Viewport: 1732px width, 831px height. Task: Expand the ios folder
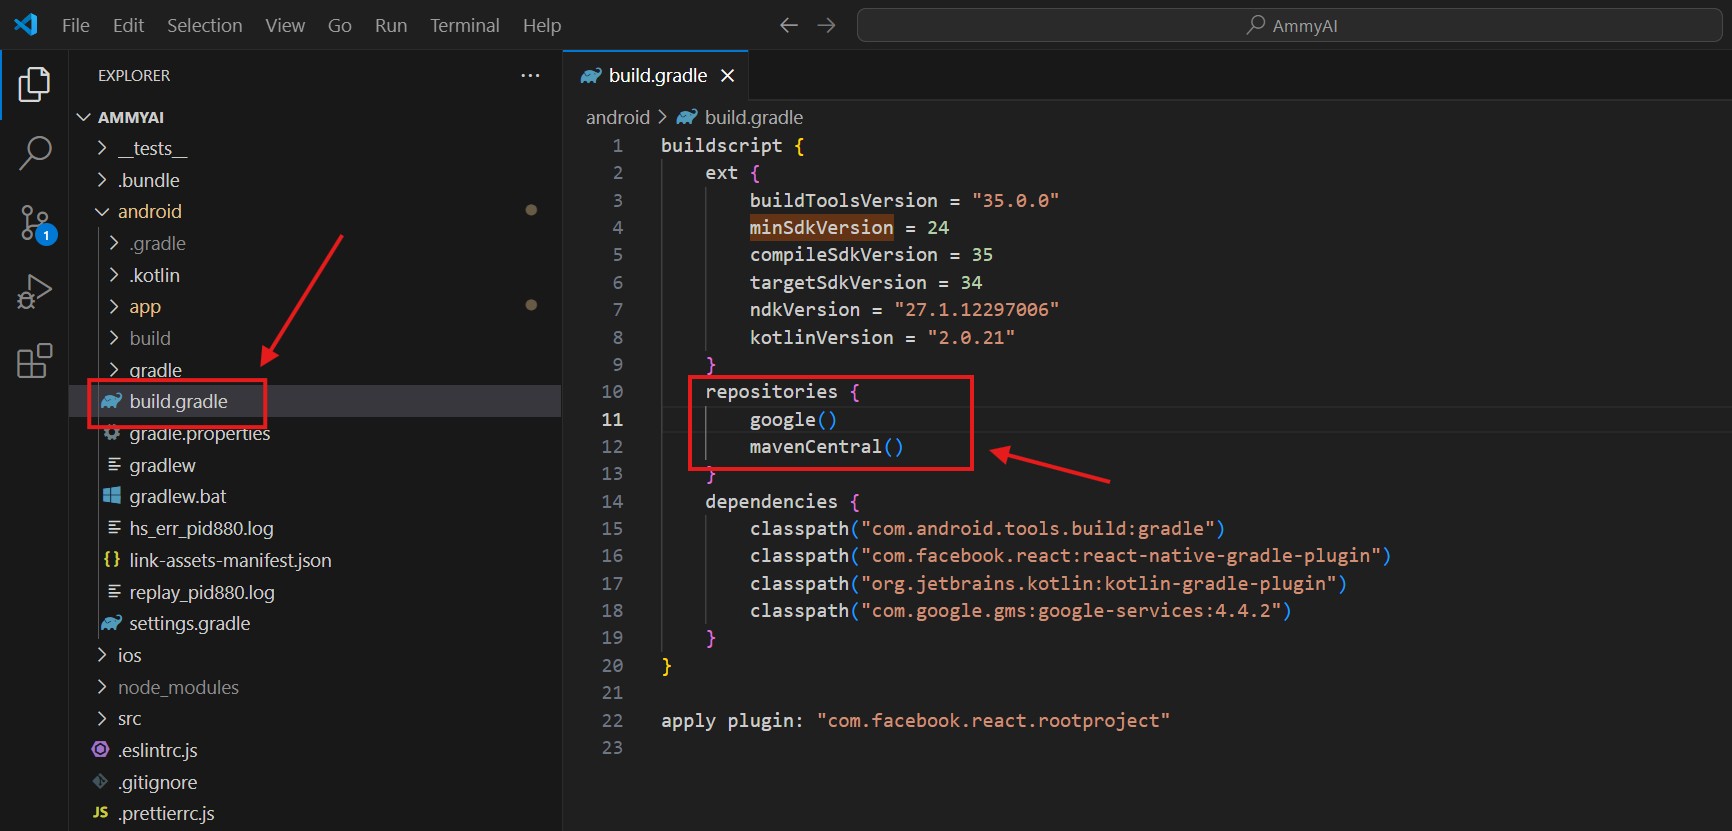[x=129, y=656]
